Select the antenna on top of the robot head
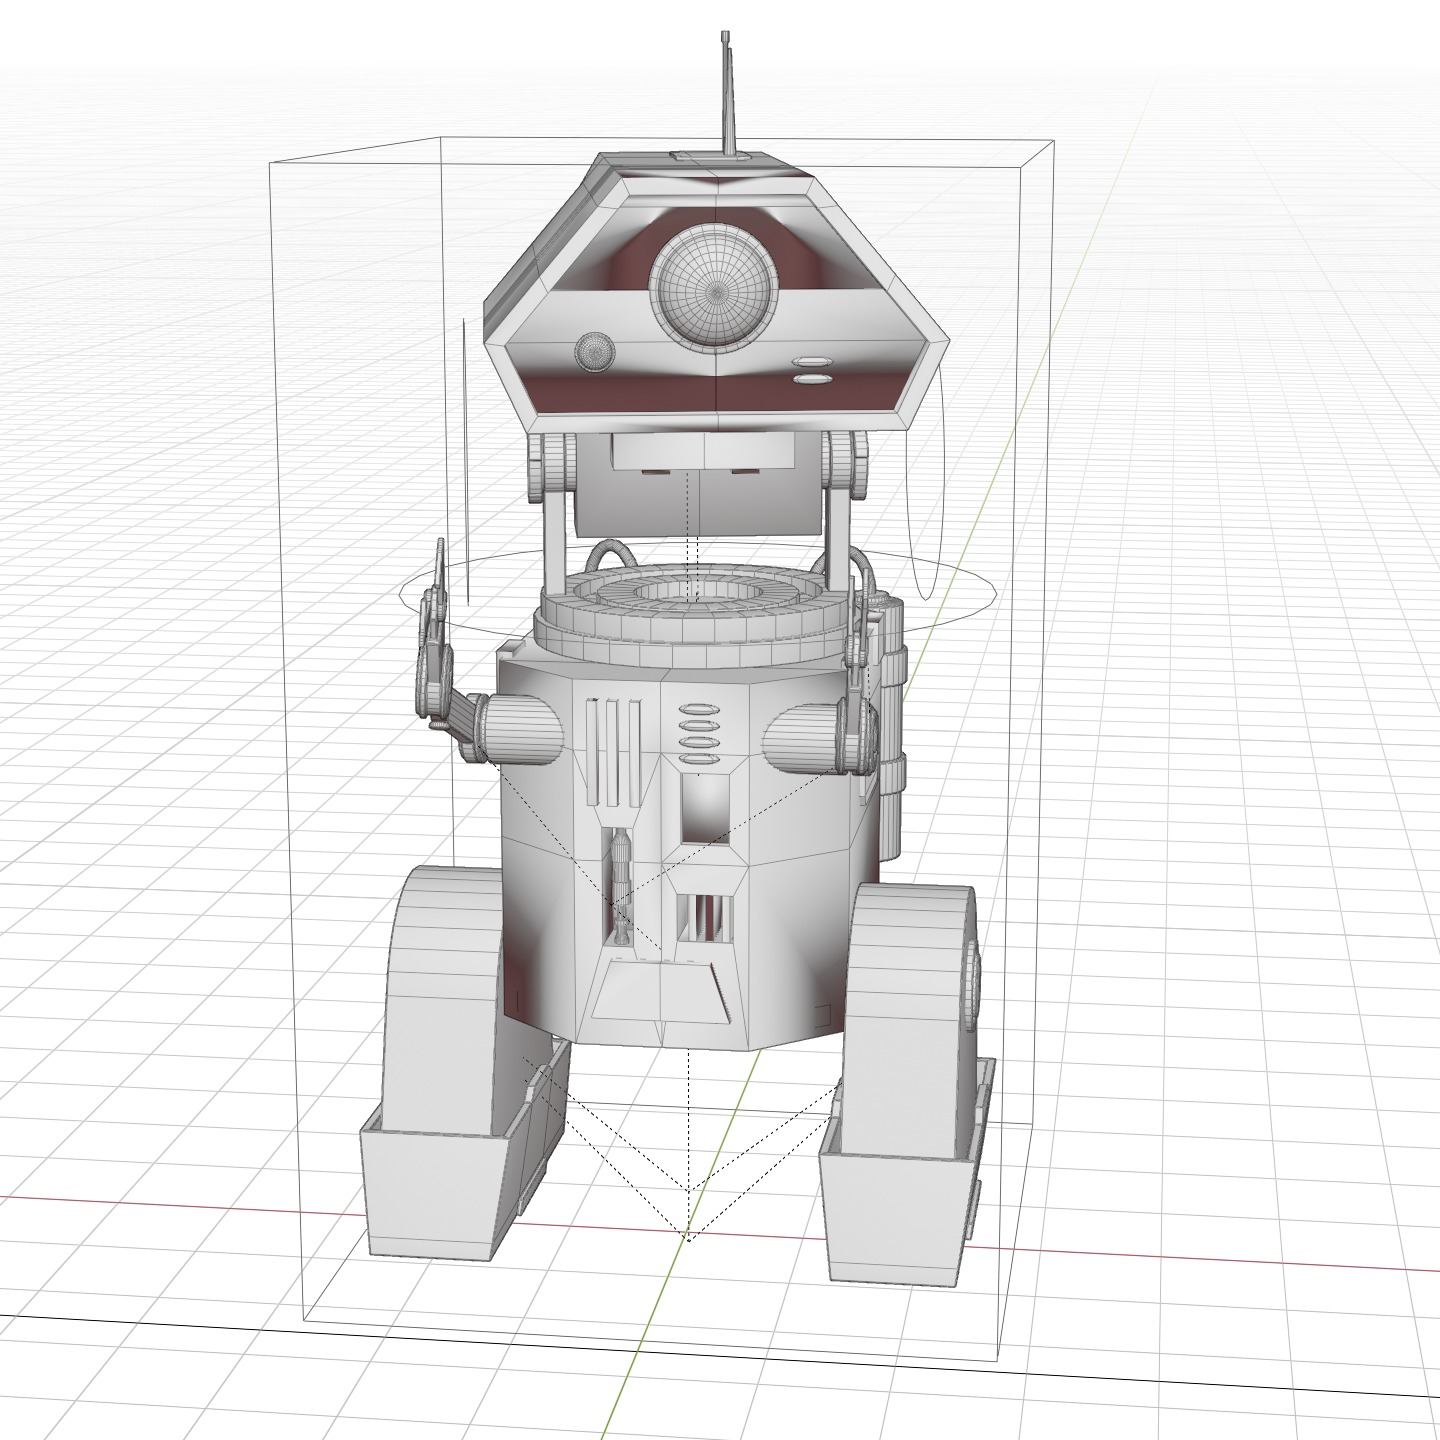 (727, 95)
